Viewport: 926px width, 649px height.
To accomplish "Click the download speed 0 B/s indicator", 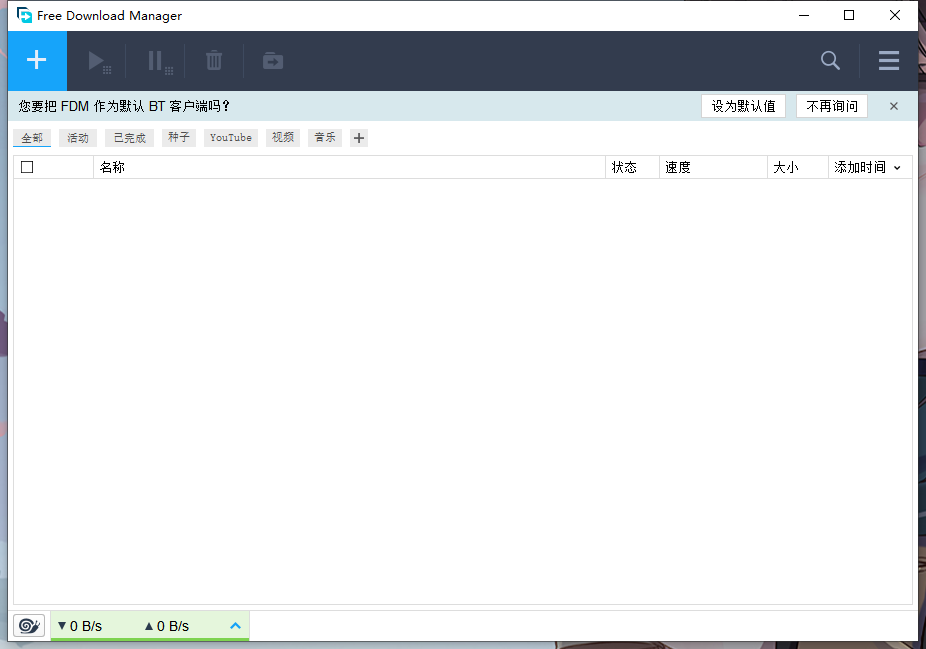I will coord(80,626).
